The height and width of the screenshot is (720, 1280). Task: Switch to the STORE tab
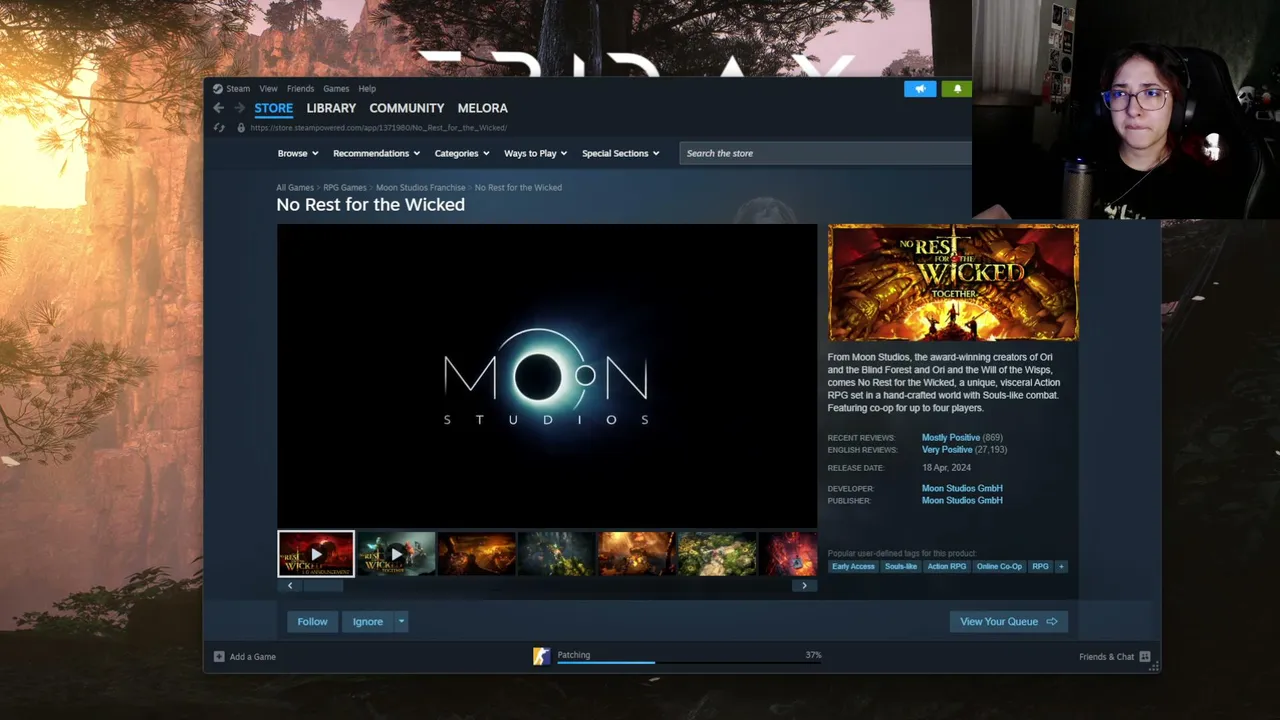273,108
